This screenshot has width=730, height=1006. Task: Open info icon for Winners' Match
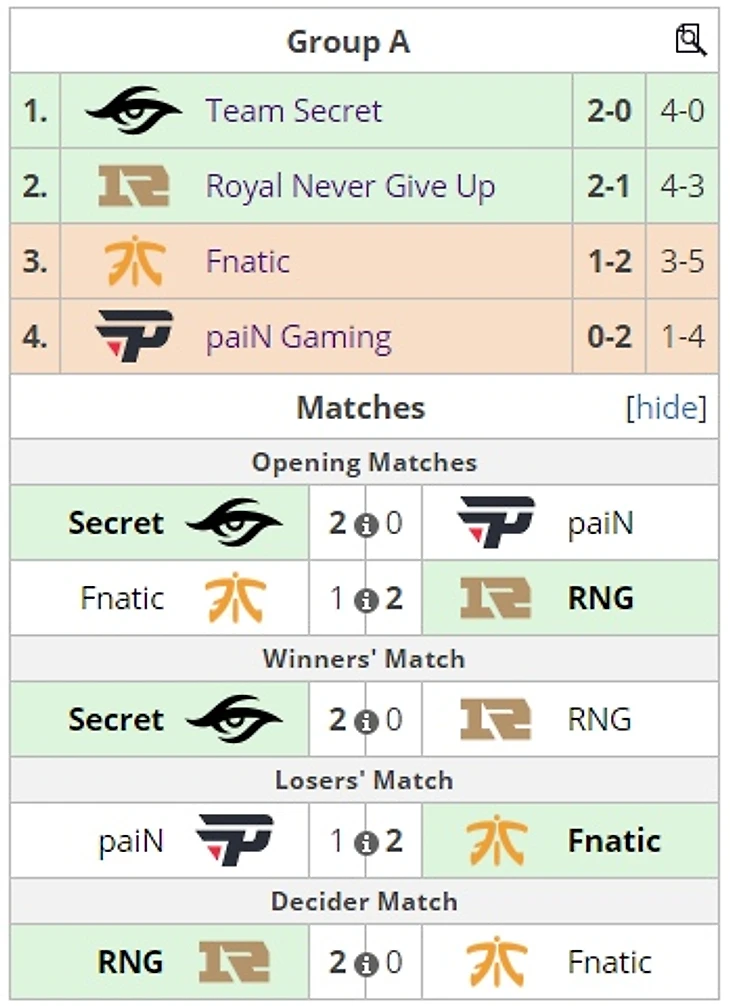(x=366, y=720)
